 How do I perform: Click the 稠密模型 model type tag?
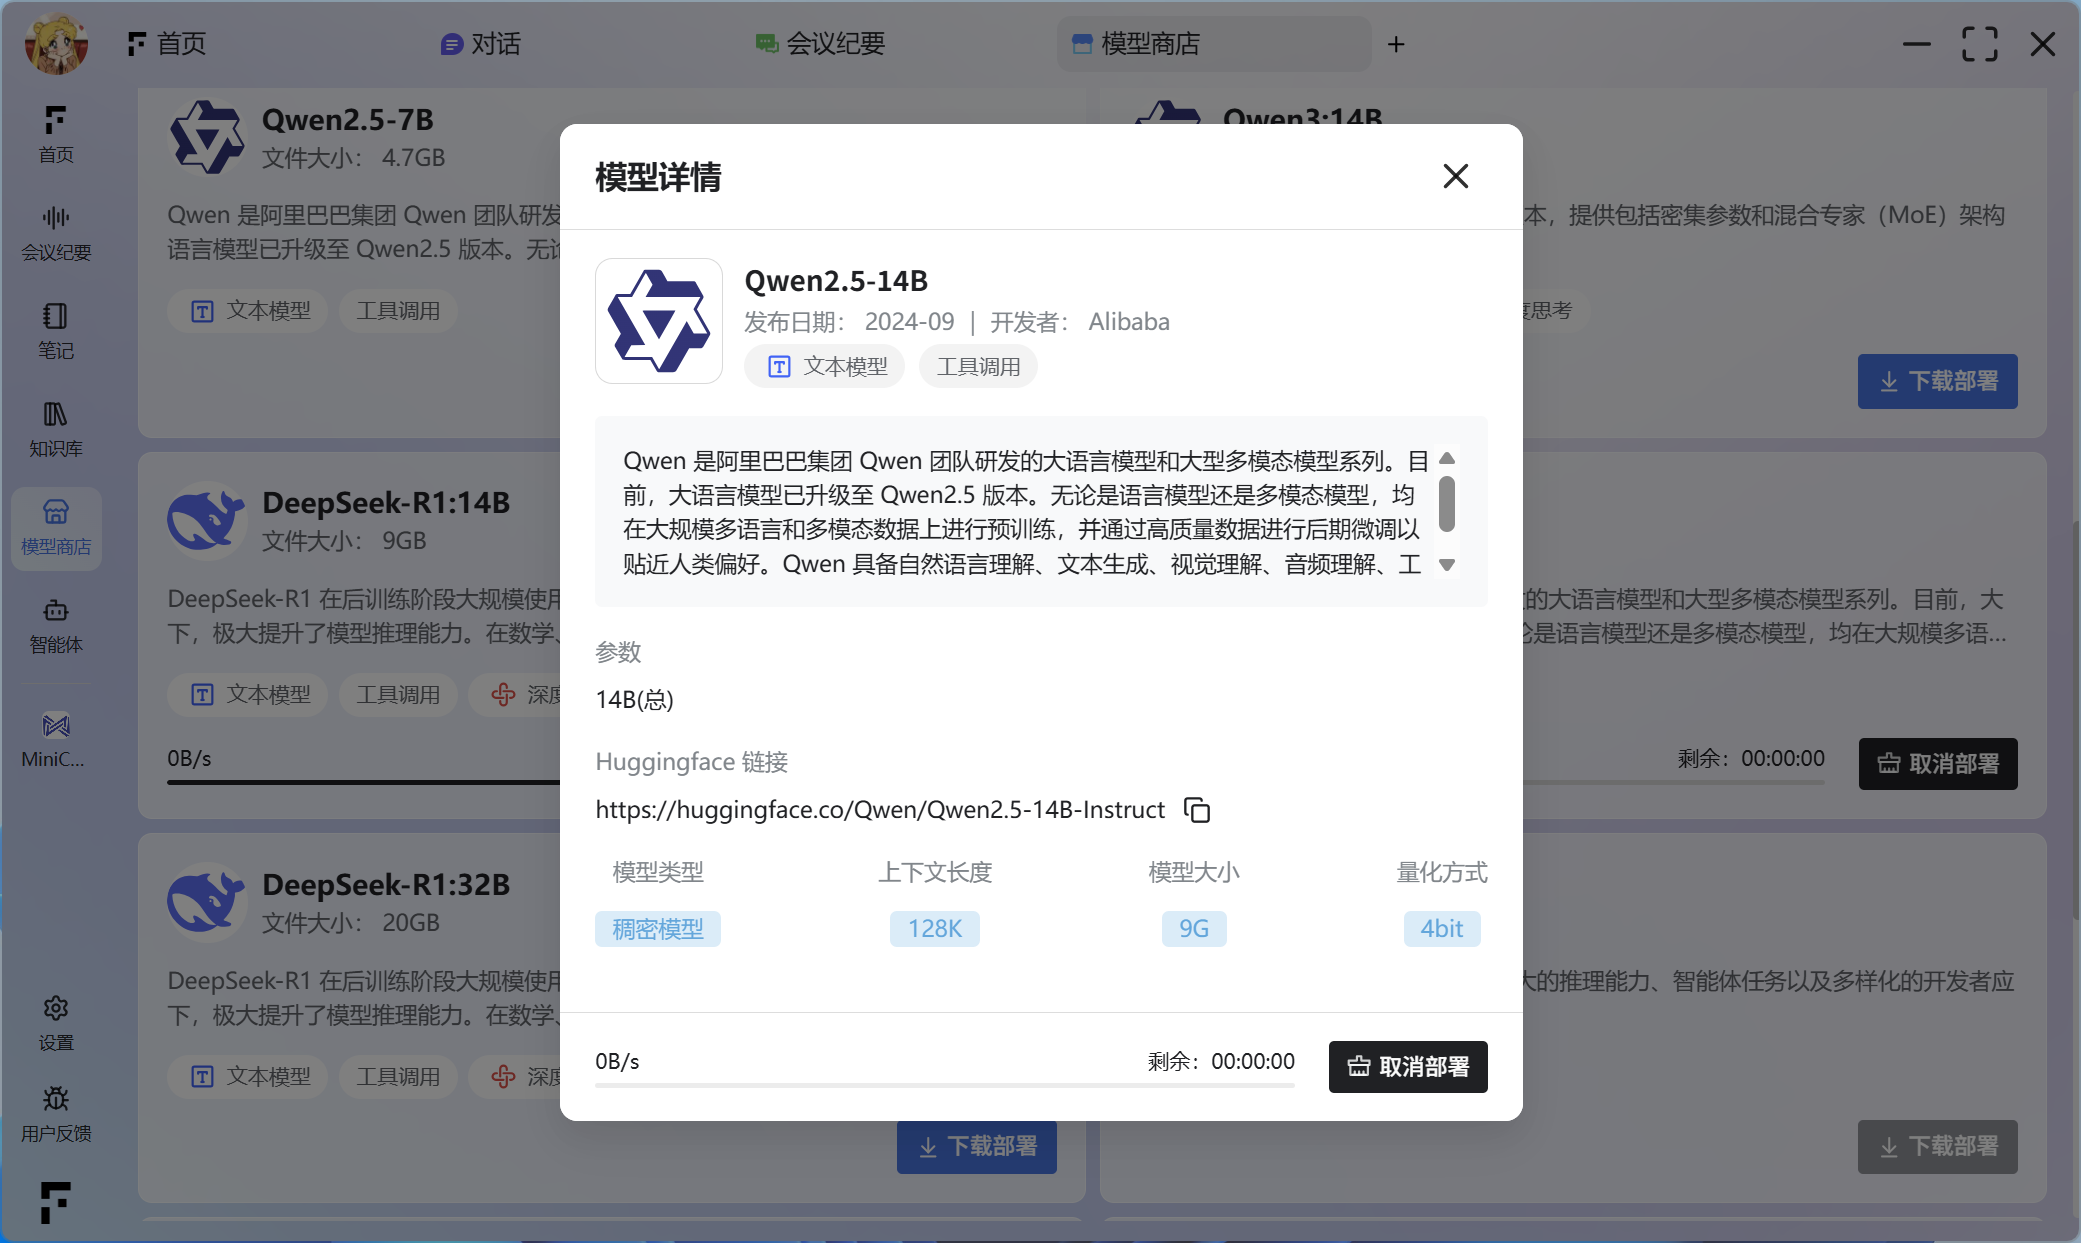657,928
